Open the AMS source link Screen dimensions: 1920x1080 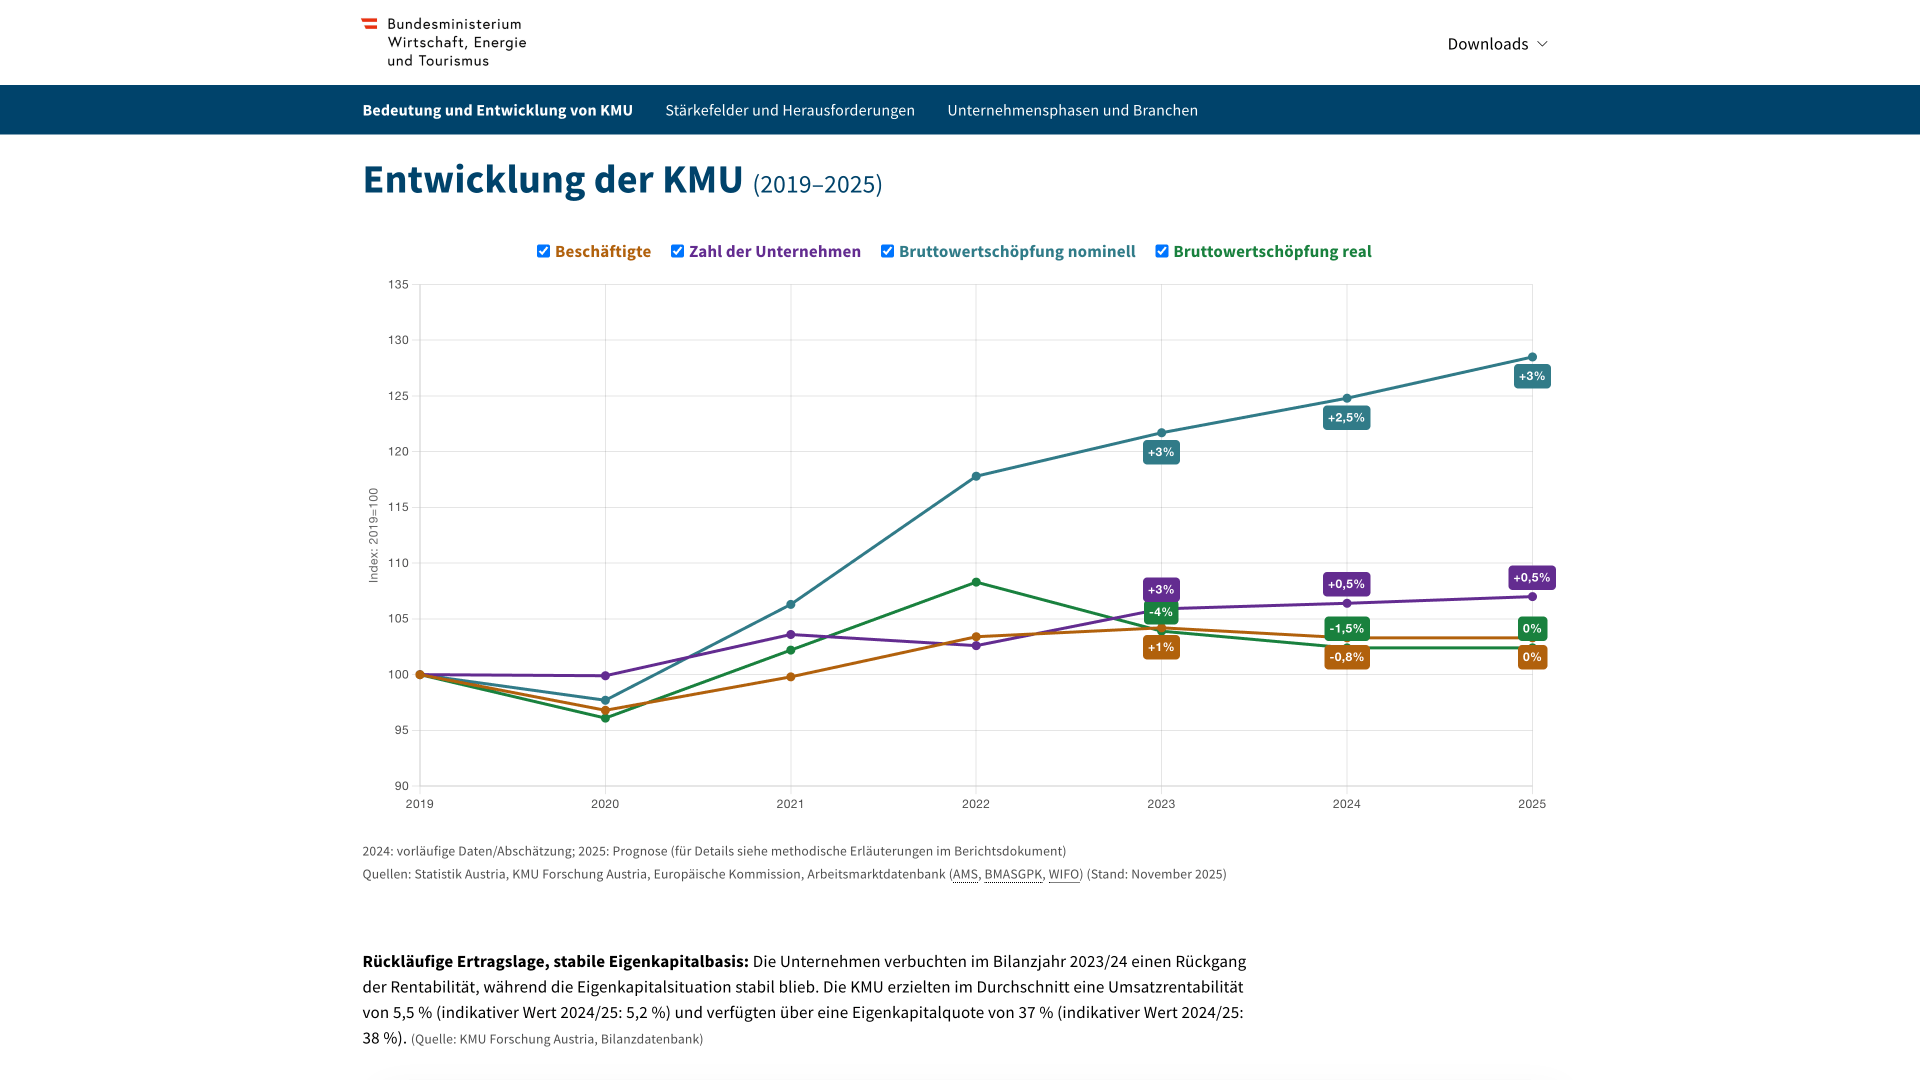965,874
